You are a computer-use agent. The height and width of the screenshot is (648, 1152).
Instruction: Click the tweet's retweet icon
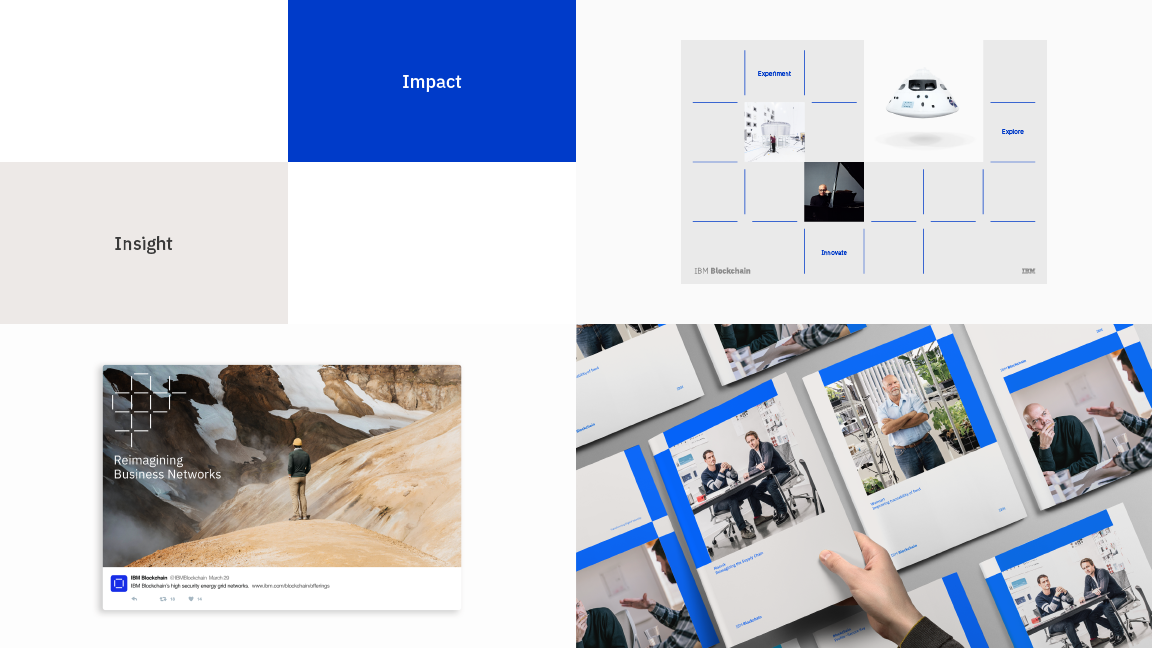(163, 599)
